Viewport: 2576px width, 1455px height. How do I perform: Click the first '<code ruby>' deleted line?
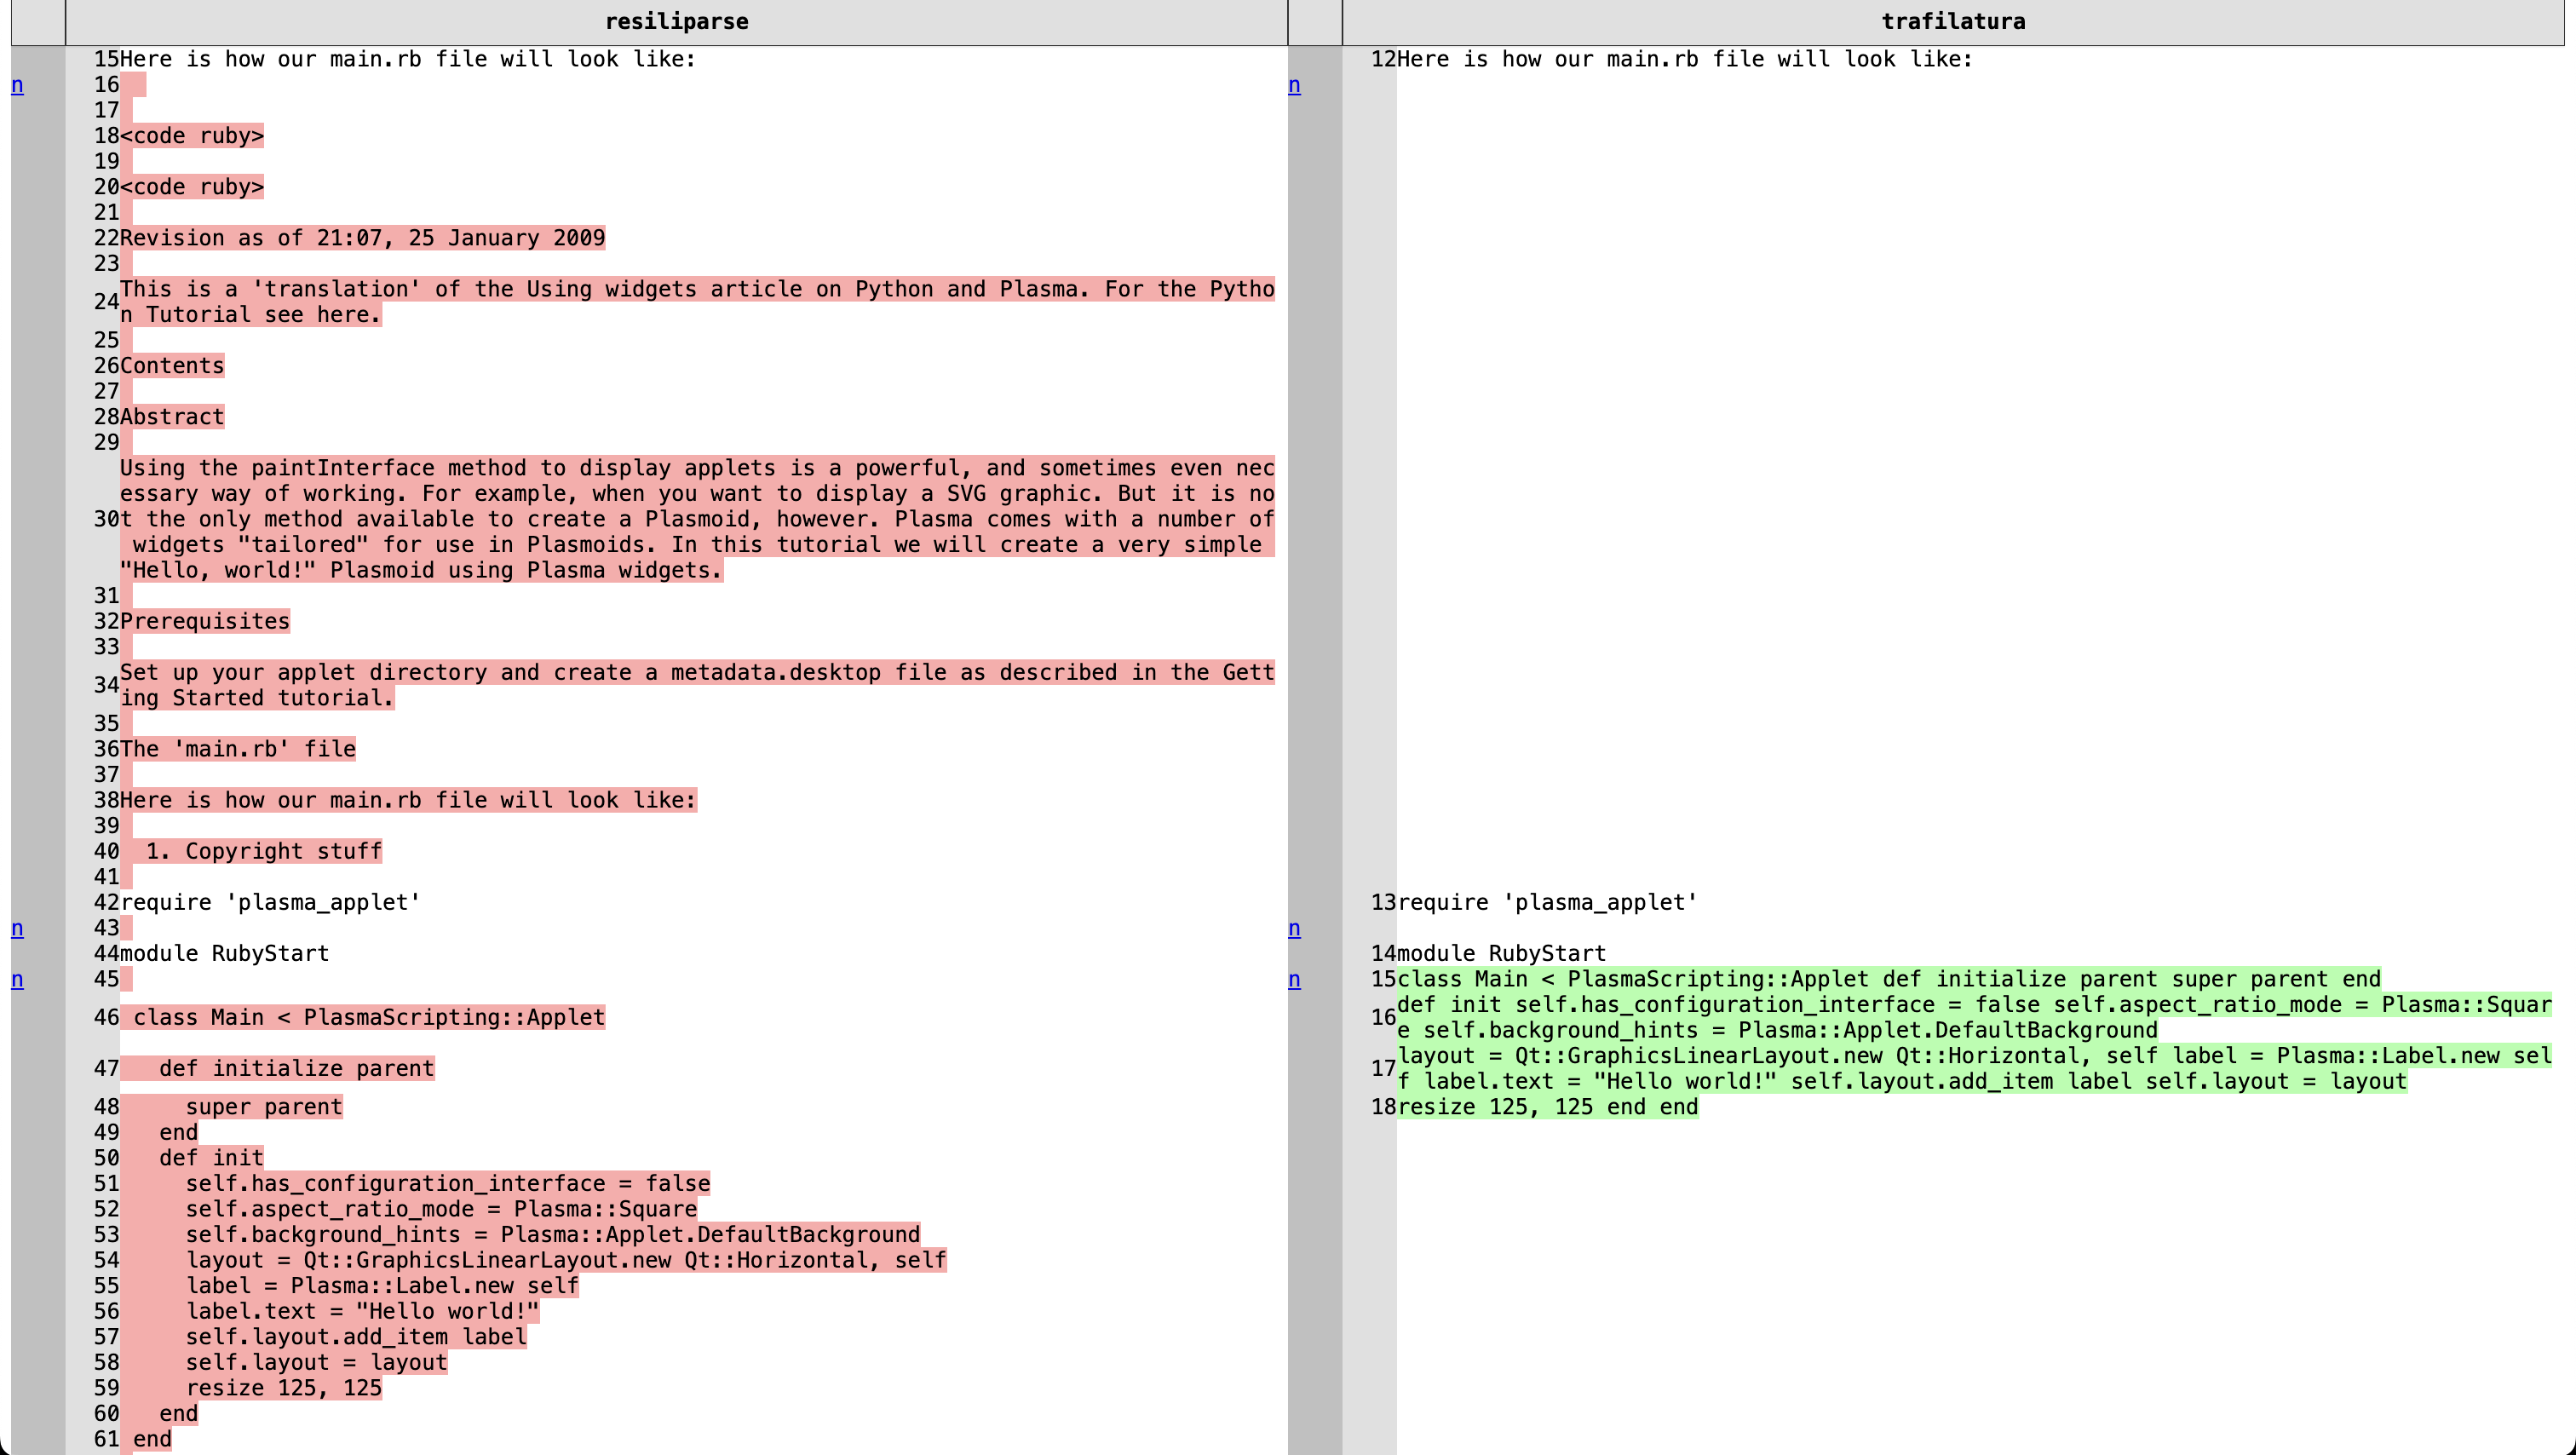192,136
